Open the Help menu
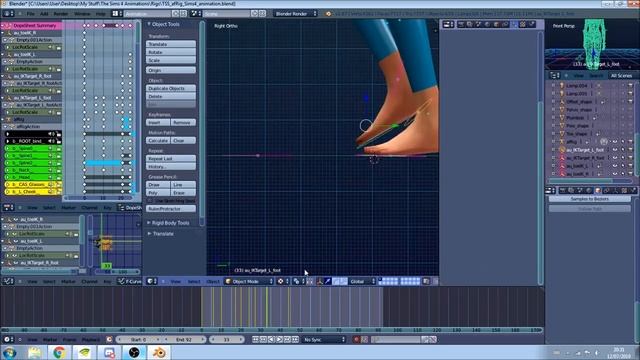640x360 pixels. (x=100, y=13)
